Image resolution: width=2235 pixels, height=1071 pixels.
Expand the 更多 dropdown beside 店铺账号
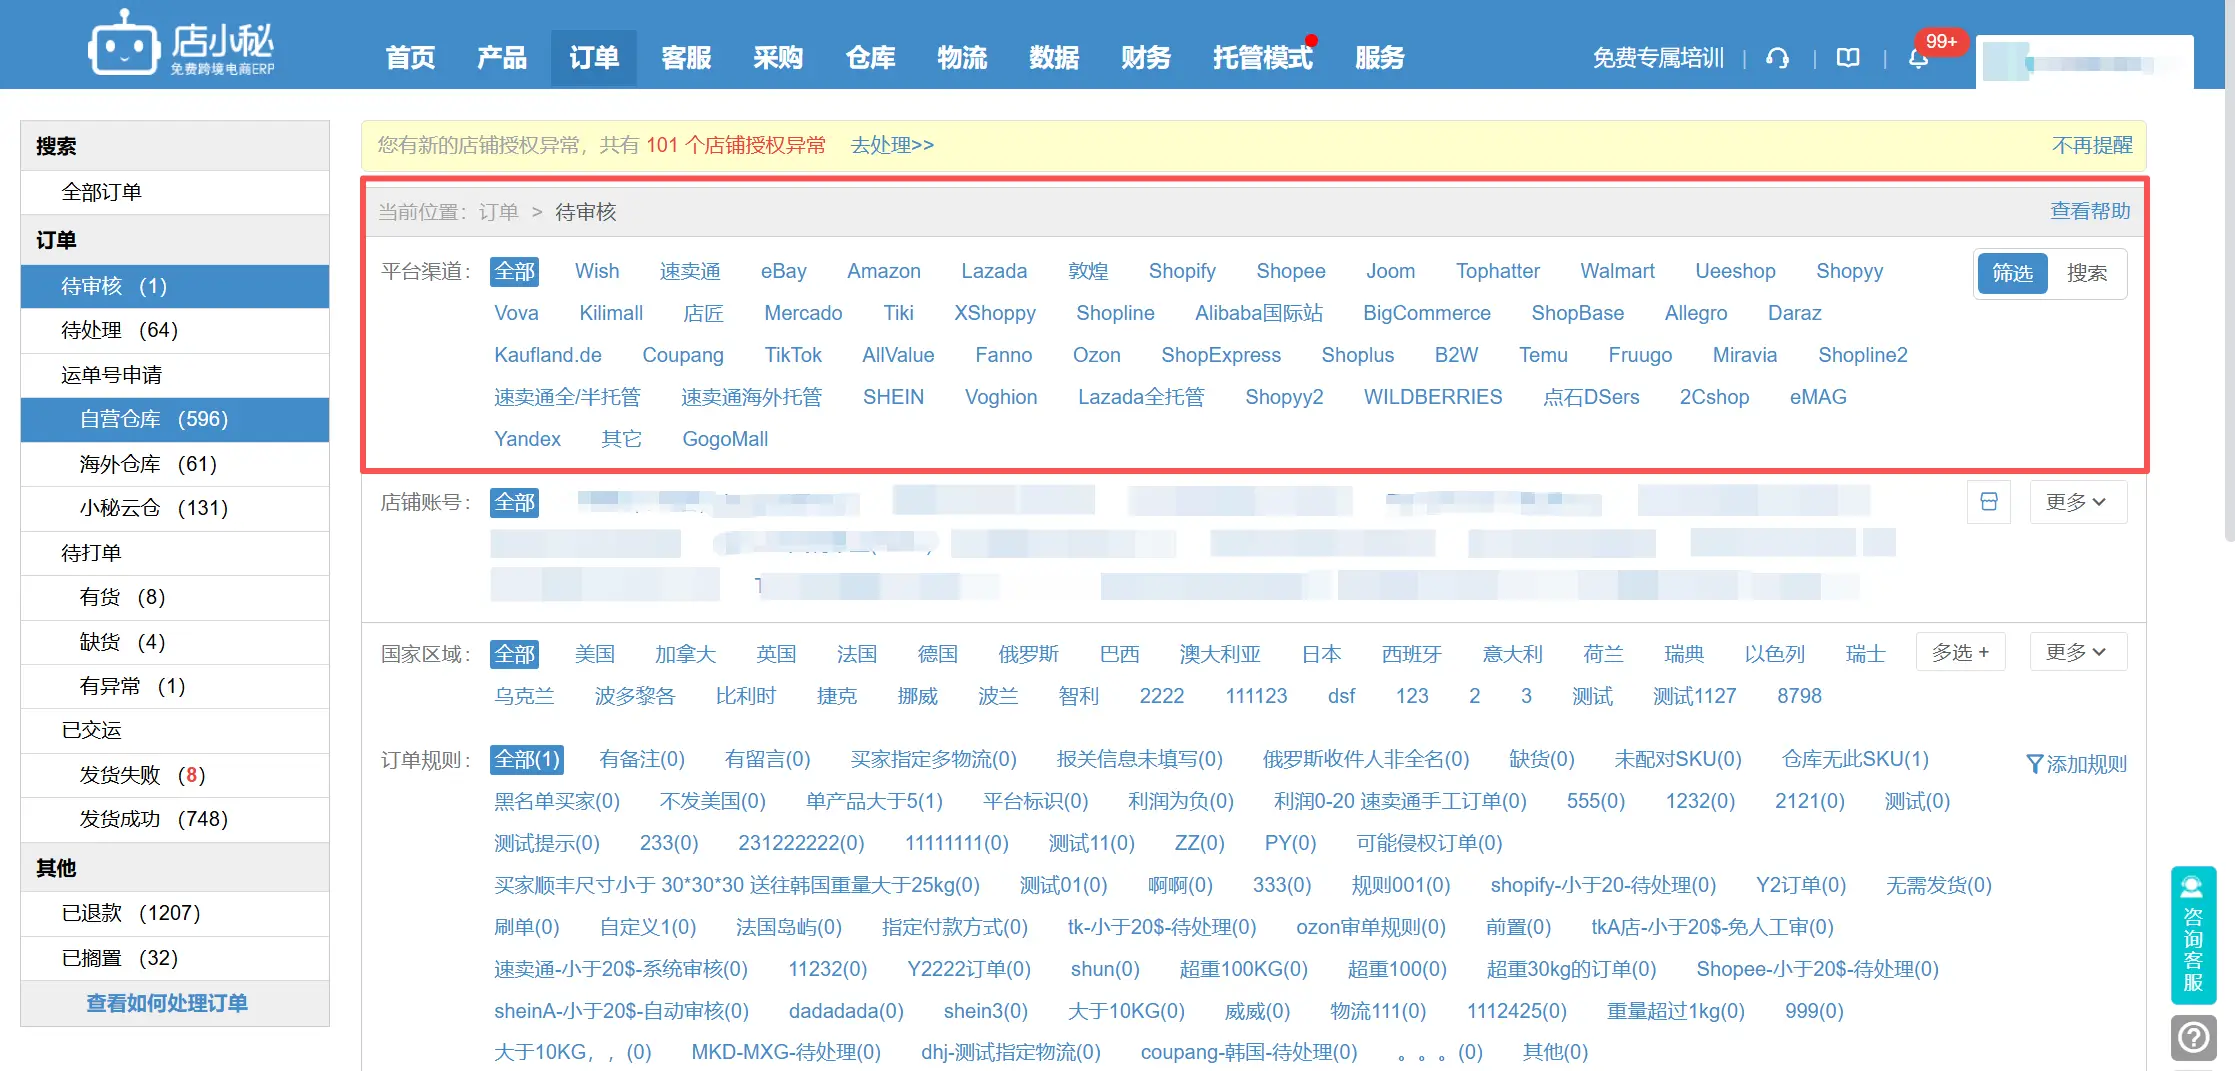point(2078,502)
